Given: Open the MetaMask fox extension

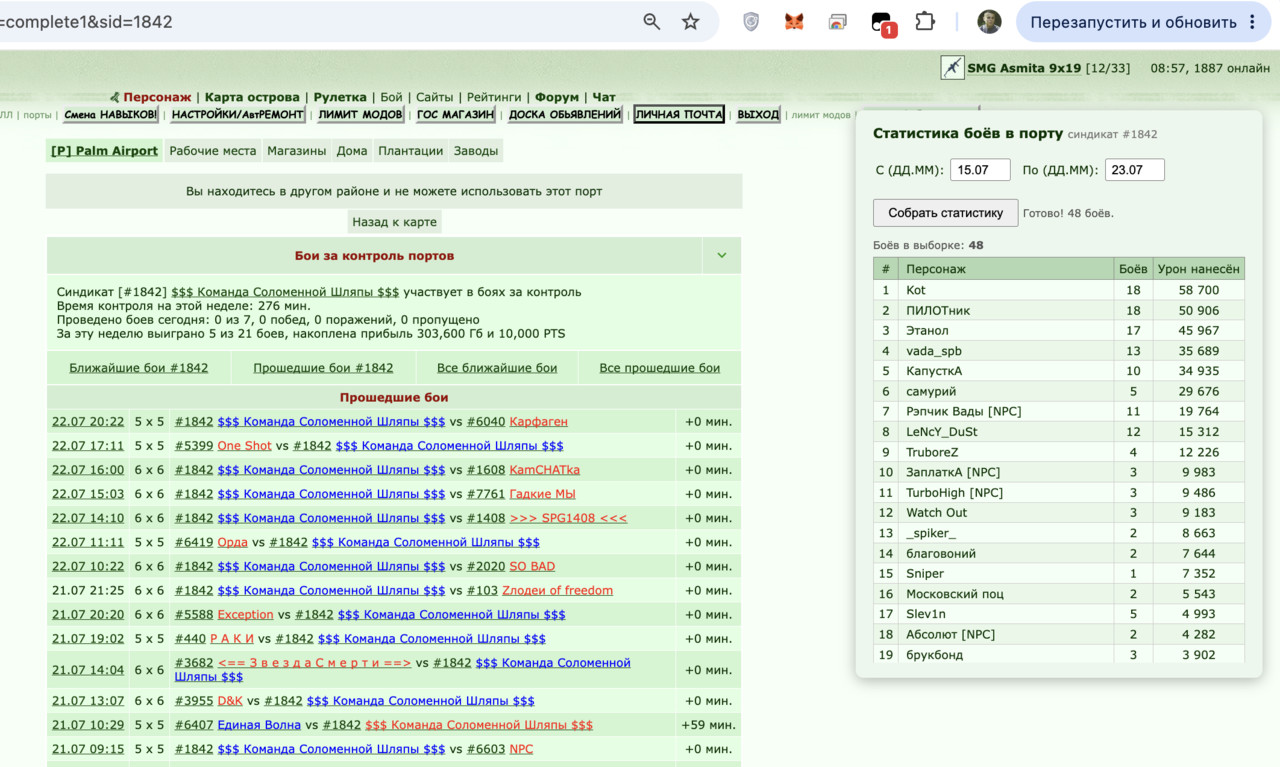Looking at the screenshot, I should [794, 22].
